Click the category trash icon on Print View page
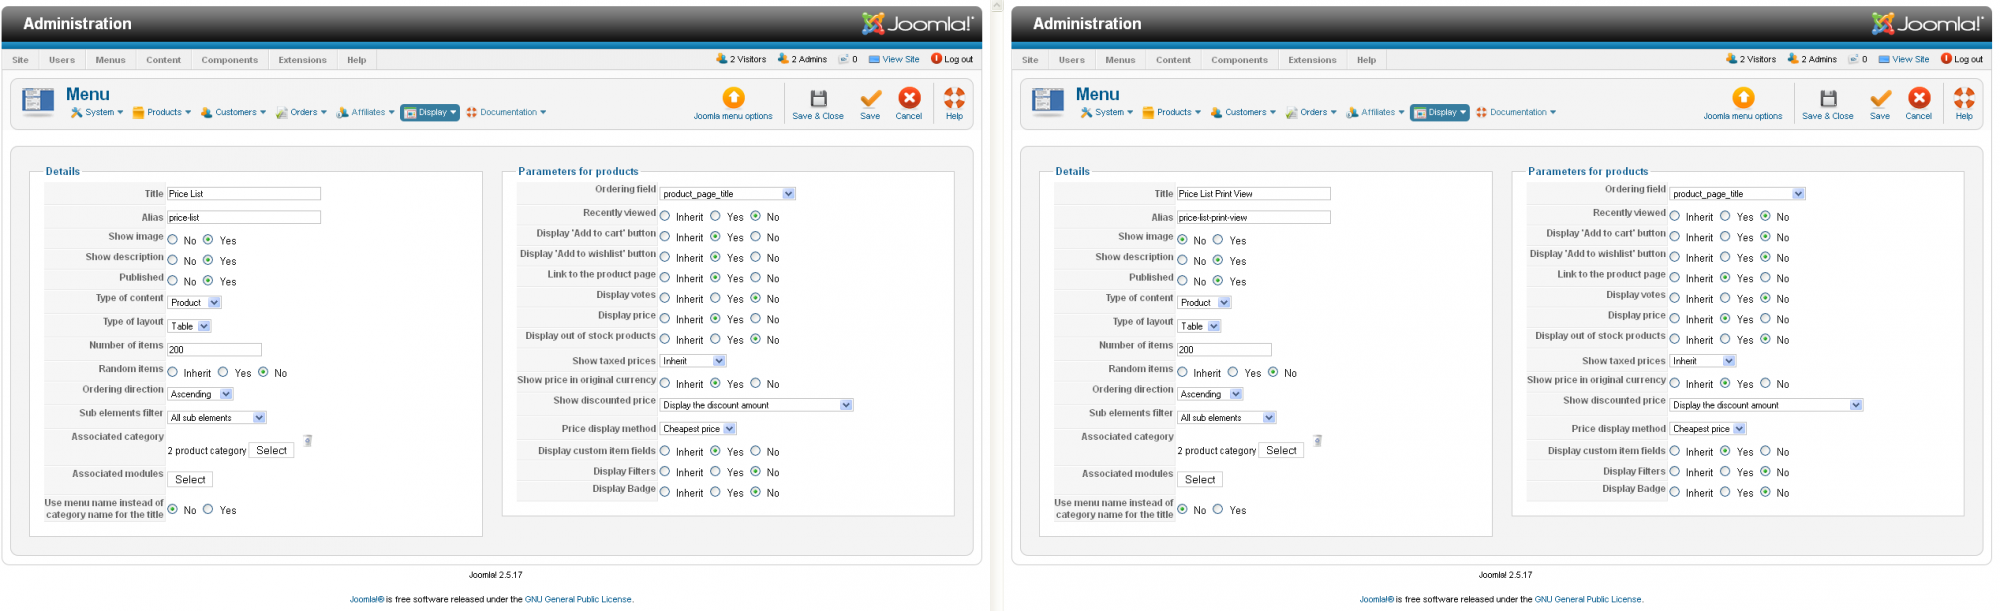This screenshot has width=2000, height=611. tap(1318, 440)
